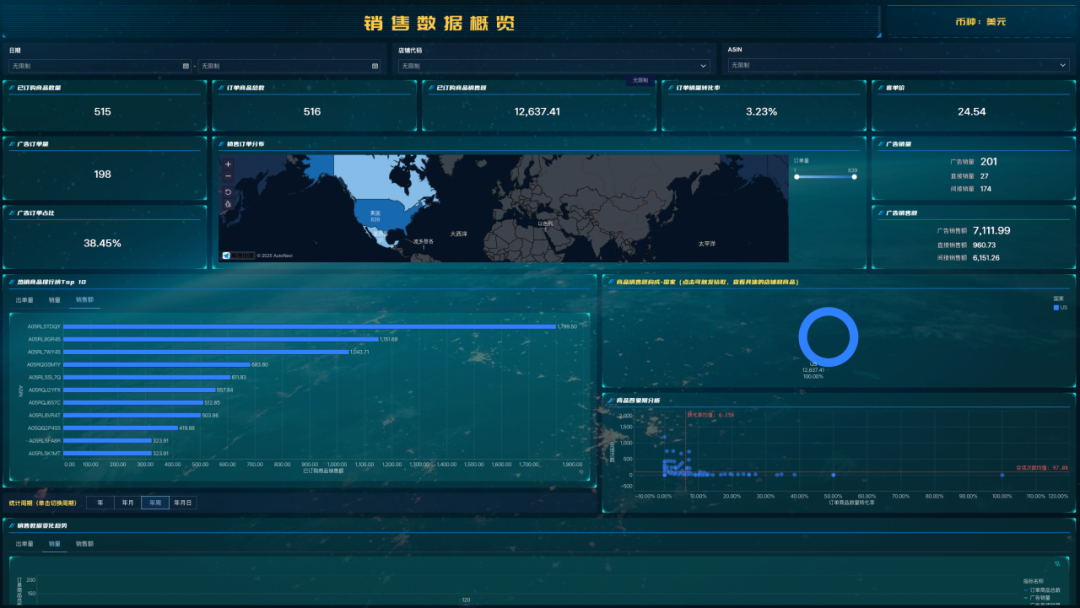1080x608 pixels.
Task: Switch Top 10 ranking to 销量 tab
Action: pyautogui.click(x=55, y=299)
